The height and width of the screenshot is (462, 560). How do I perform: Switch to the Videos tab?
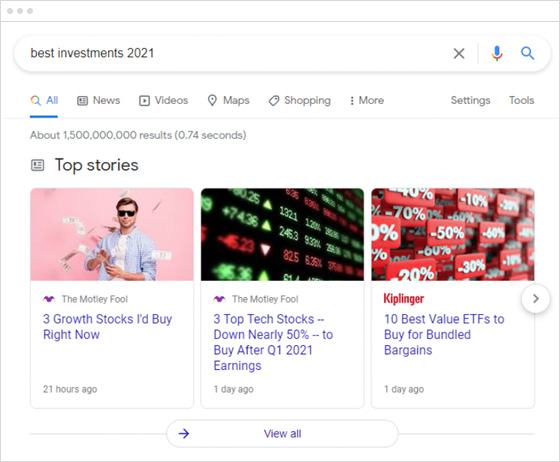[164, 100]
